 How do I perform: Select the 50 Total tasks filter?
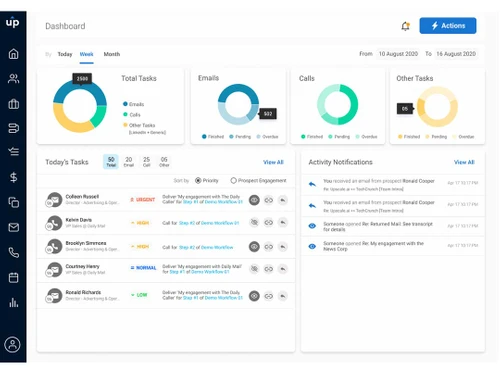click(111, 162)
